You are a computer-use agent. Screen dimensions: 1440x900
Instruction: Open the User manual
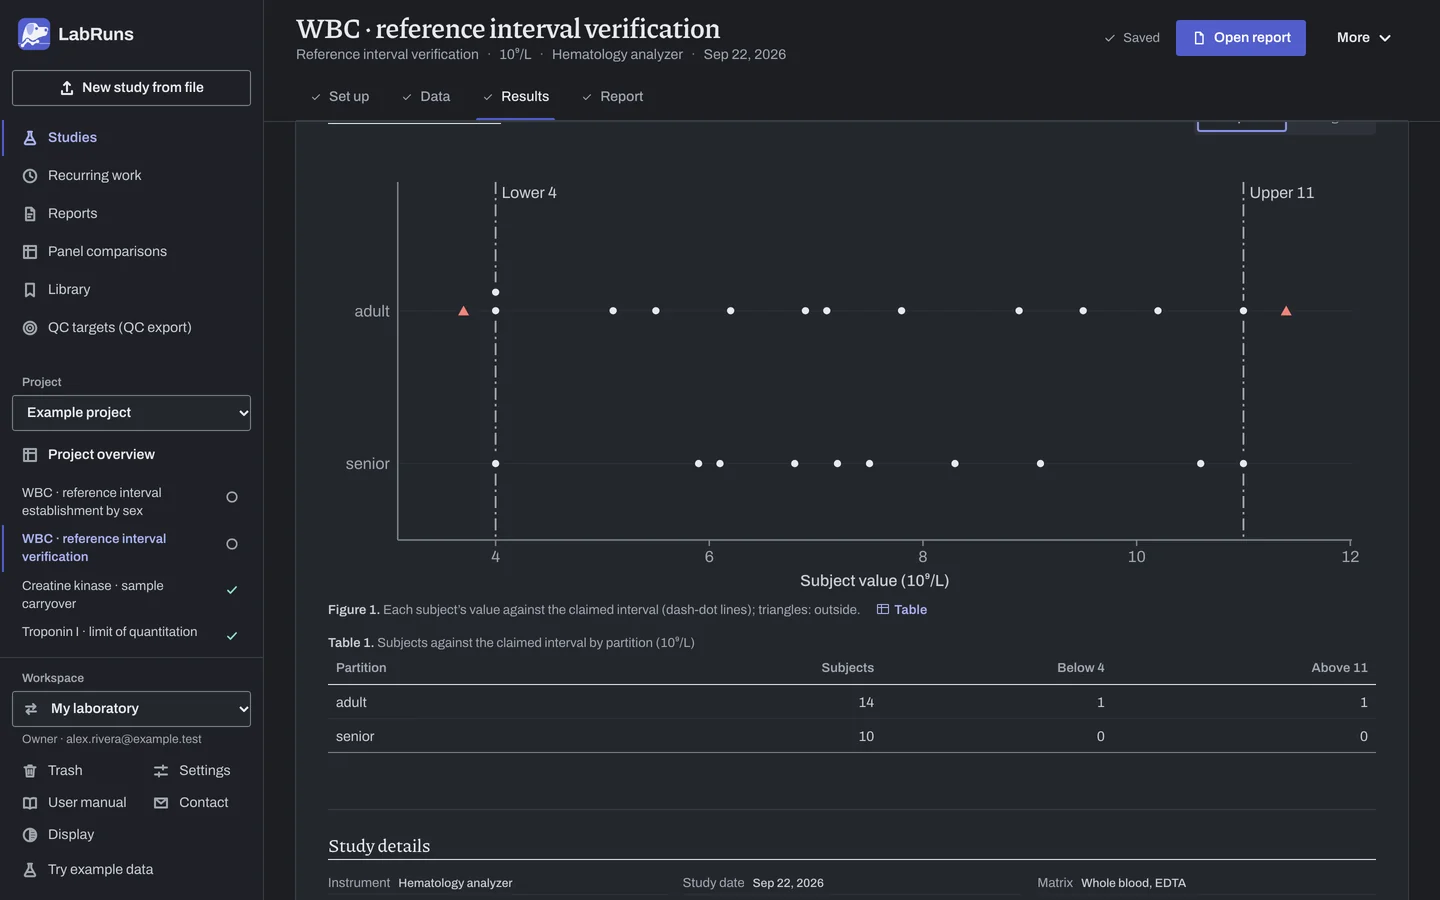pyautogui.click(x=75, y=803)
